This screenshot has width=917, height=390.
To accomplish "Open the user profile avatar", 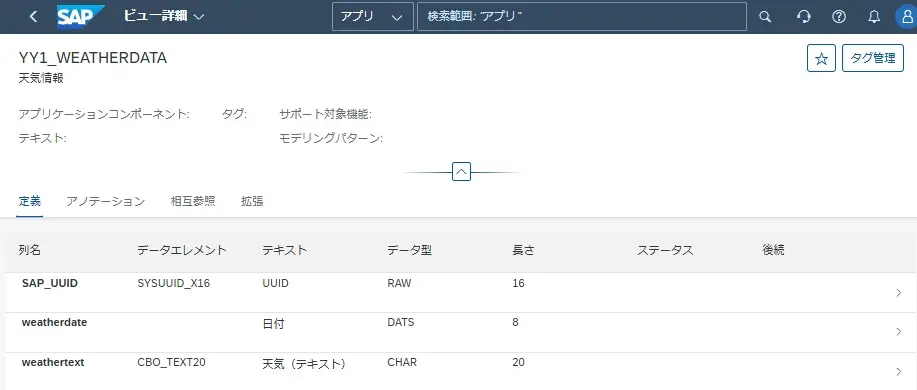I will pos(906,16).
